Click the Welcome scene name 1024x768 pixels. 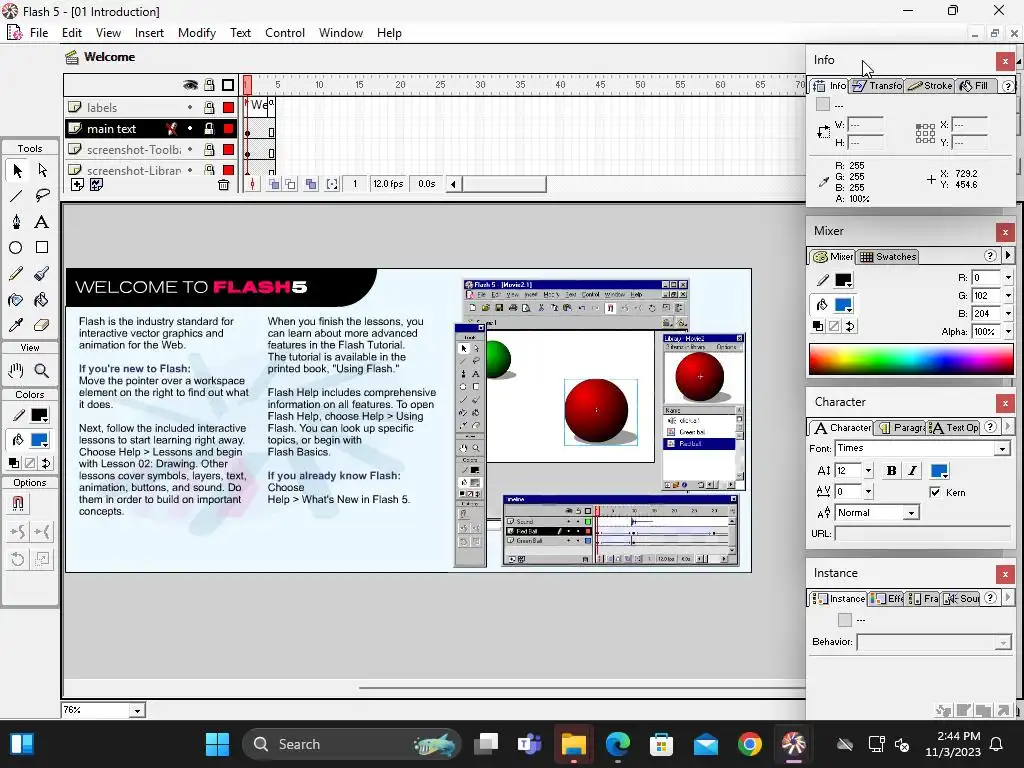tap(109, 57)
